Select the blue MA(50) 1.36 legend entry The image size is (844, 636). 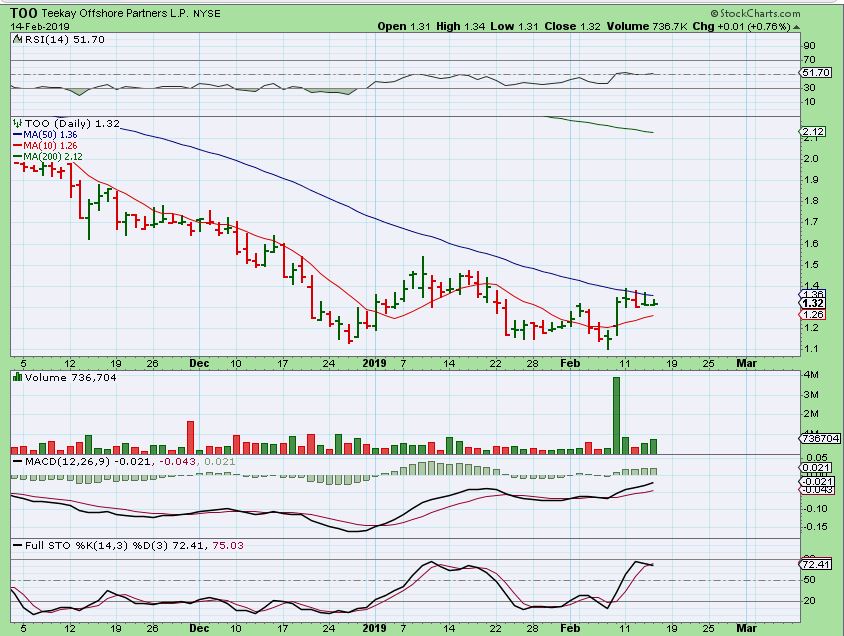coord(45,135)
